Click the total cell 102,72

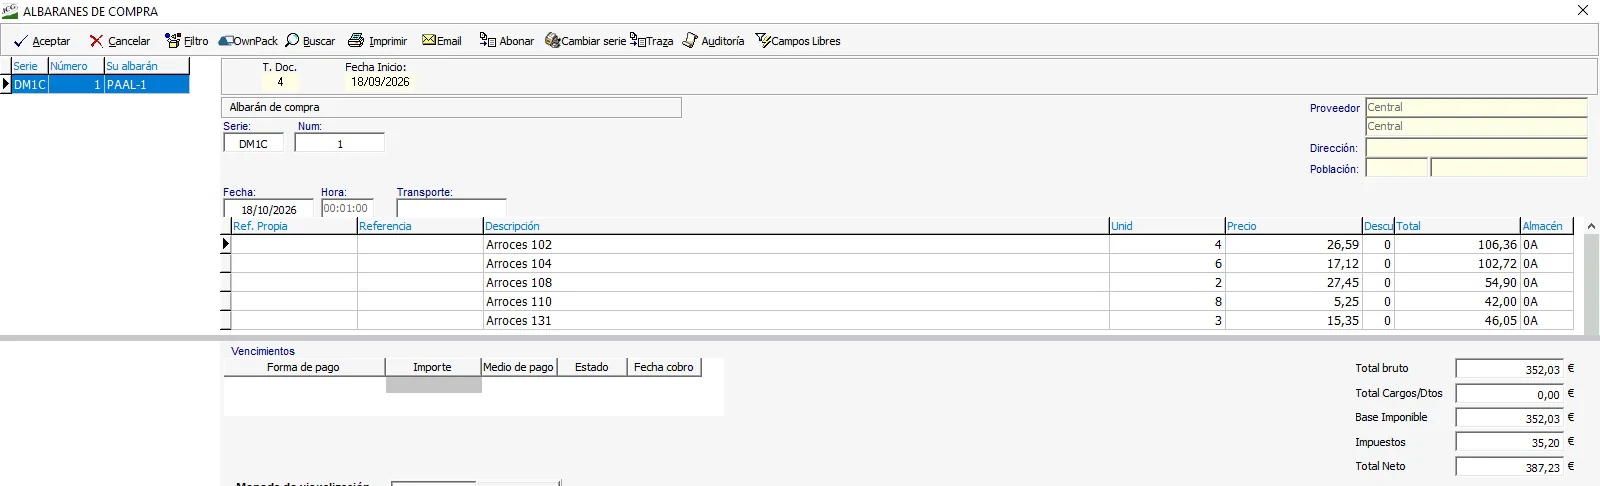1457,264
